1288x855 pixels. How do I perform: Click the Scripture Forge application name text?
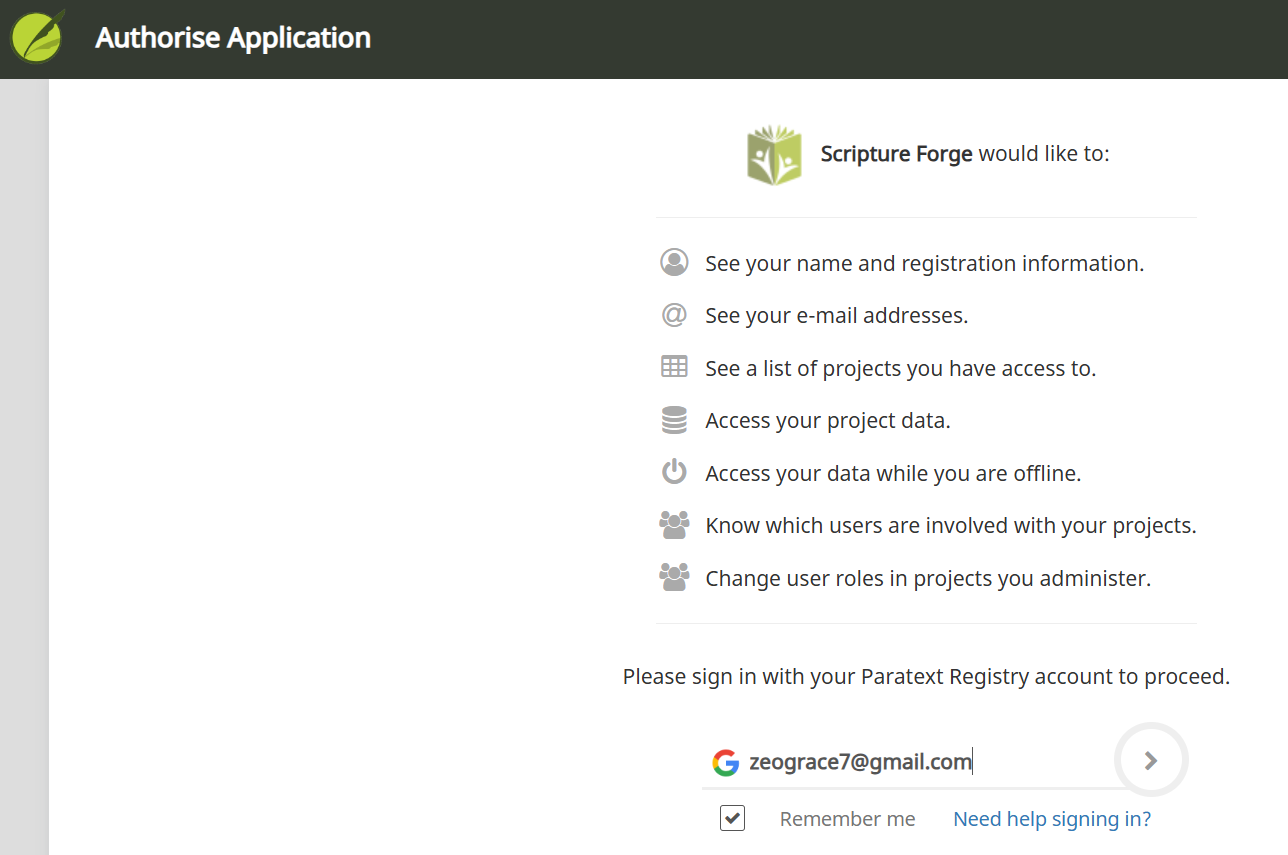coord(896,154)
